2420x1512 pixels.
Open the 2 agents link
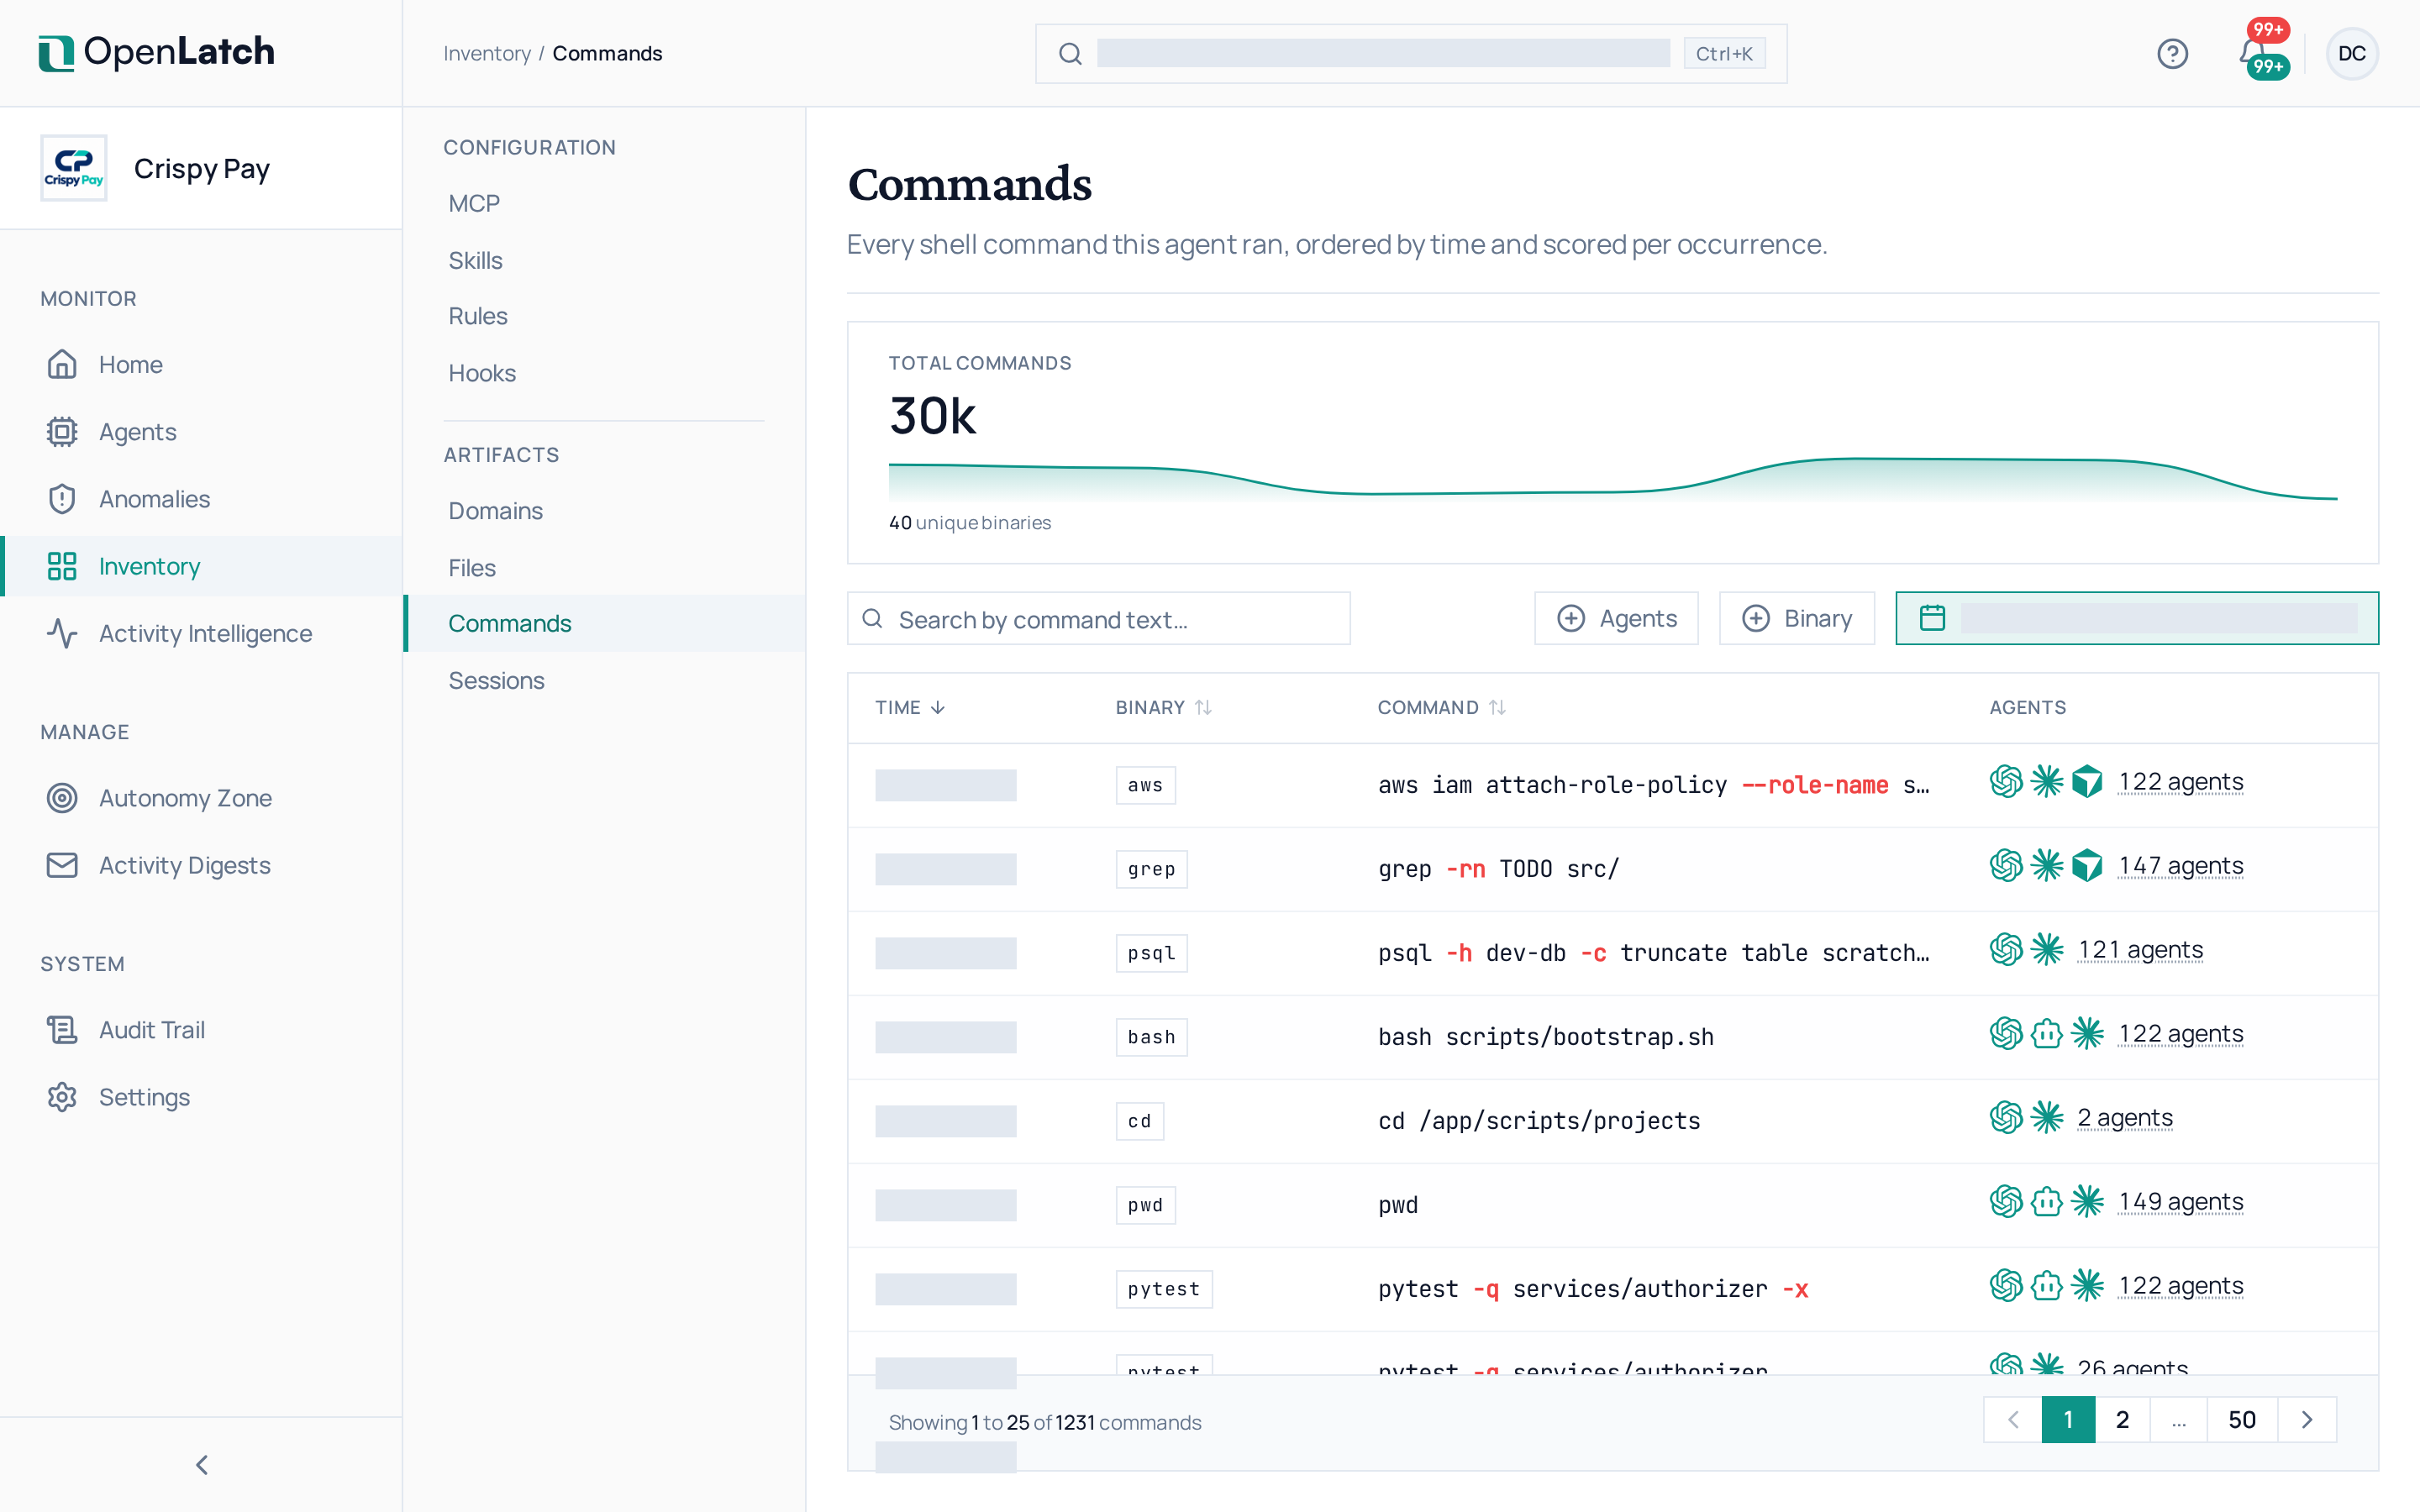(x=2125, y=1117)
